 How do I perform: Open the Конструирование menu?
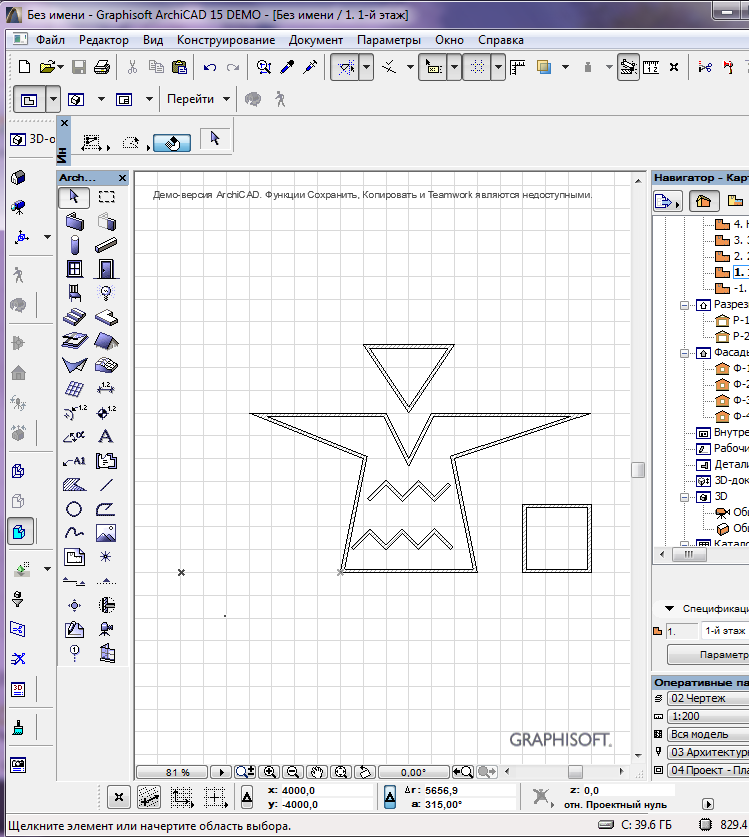226,40
